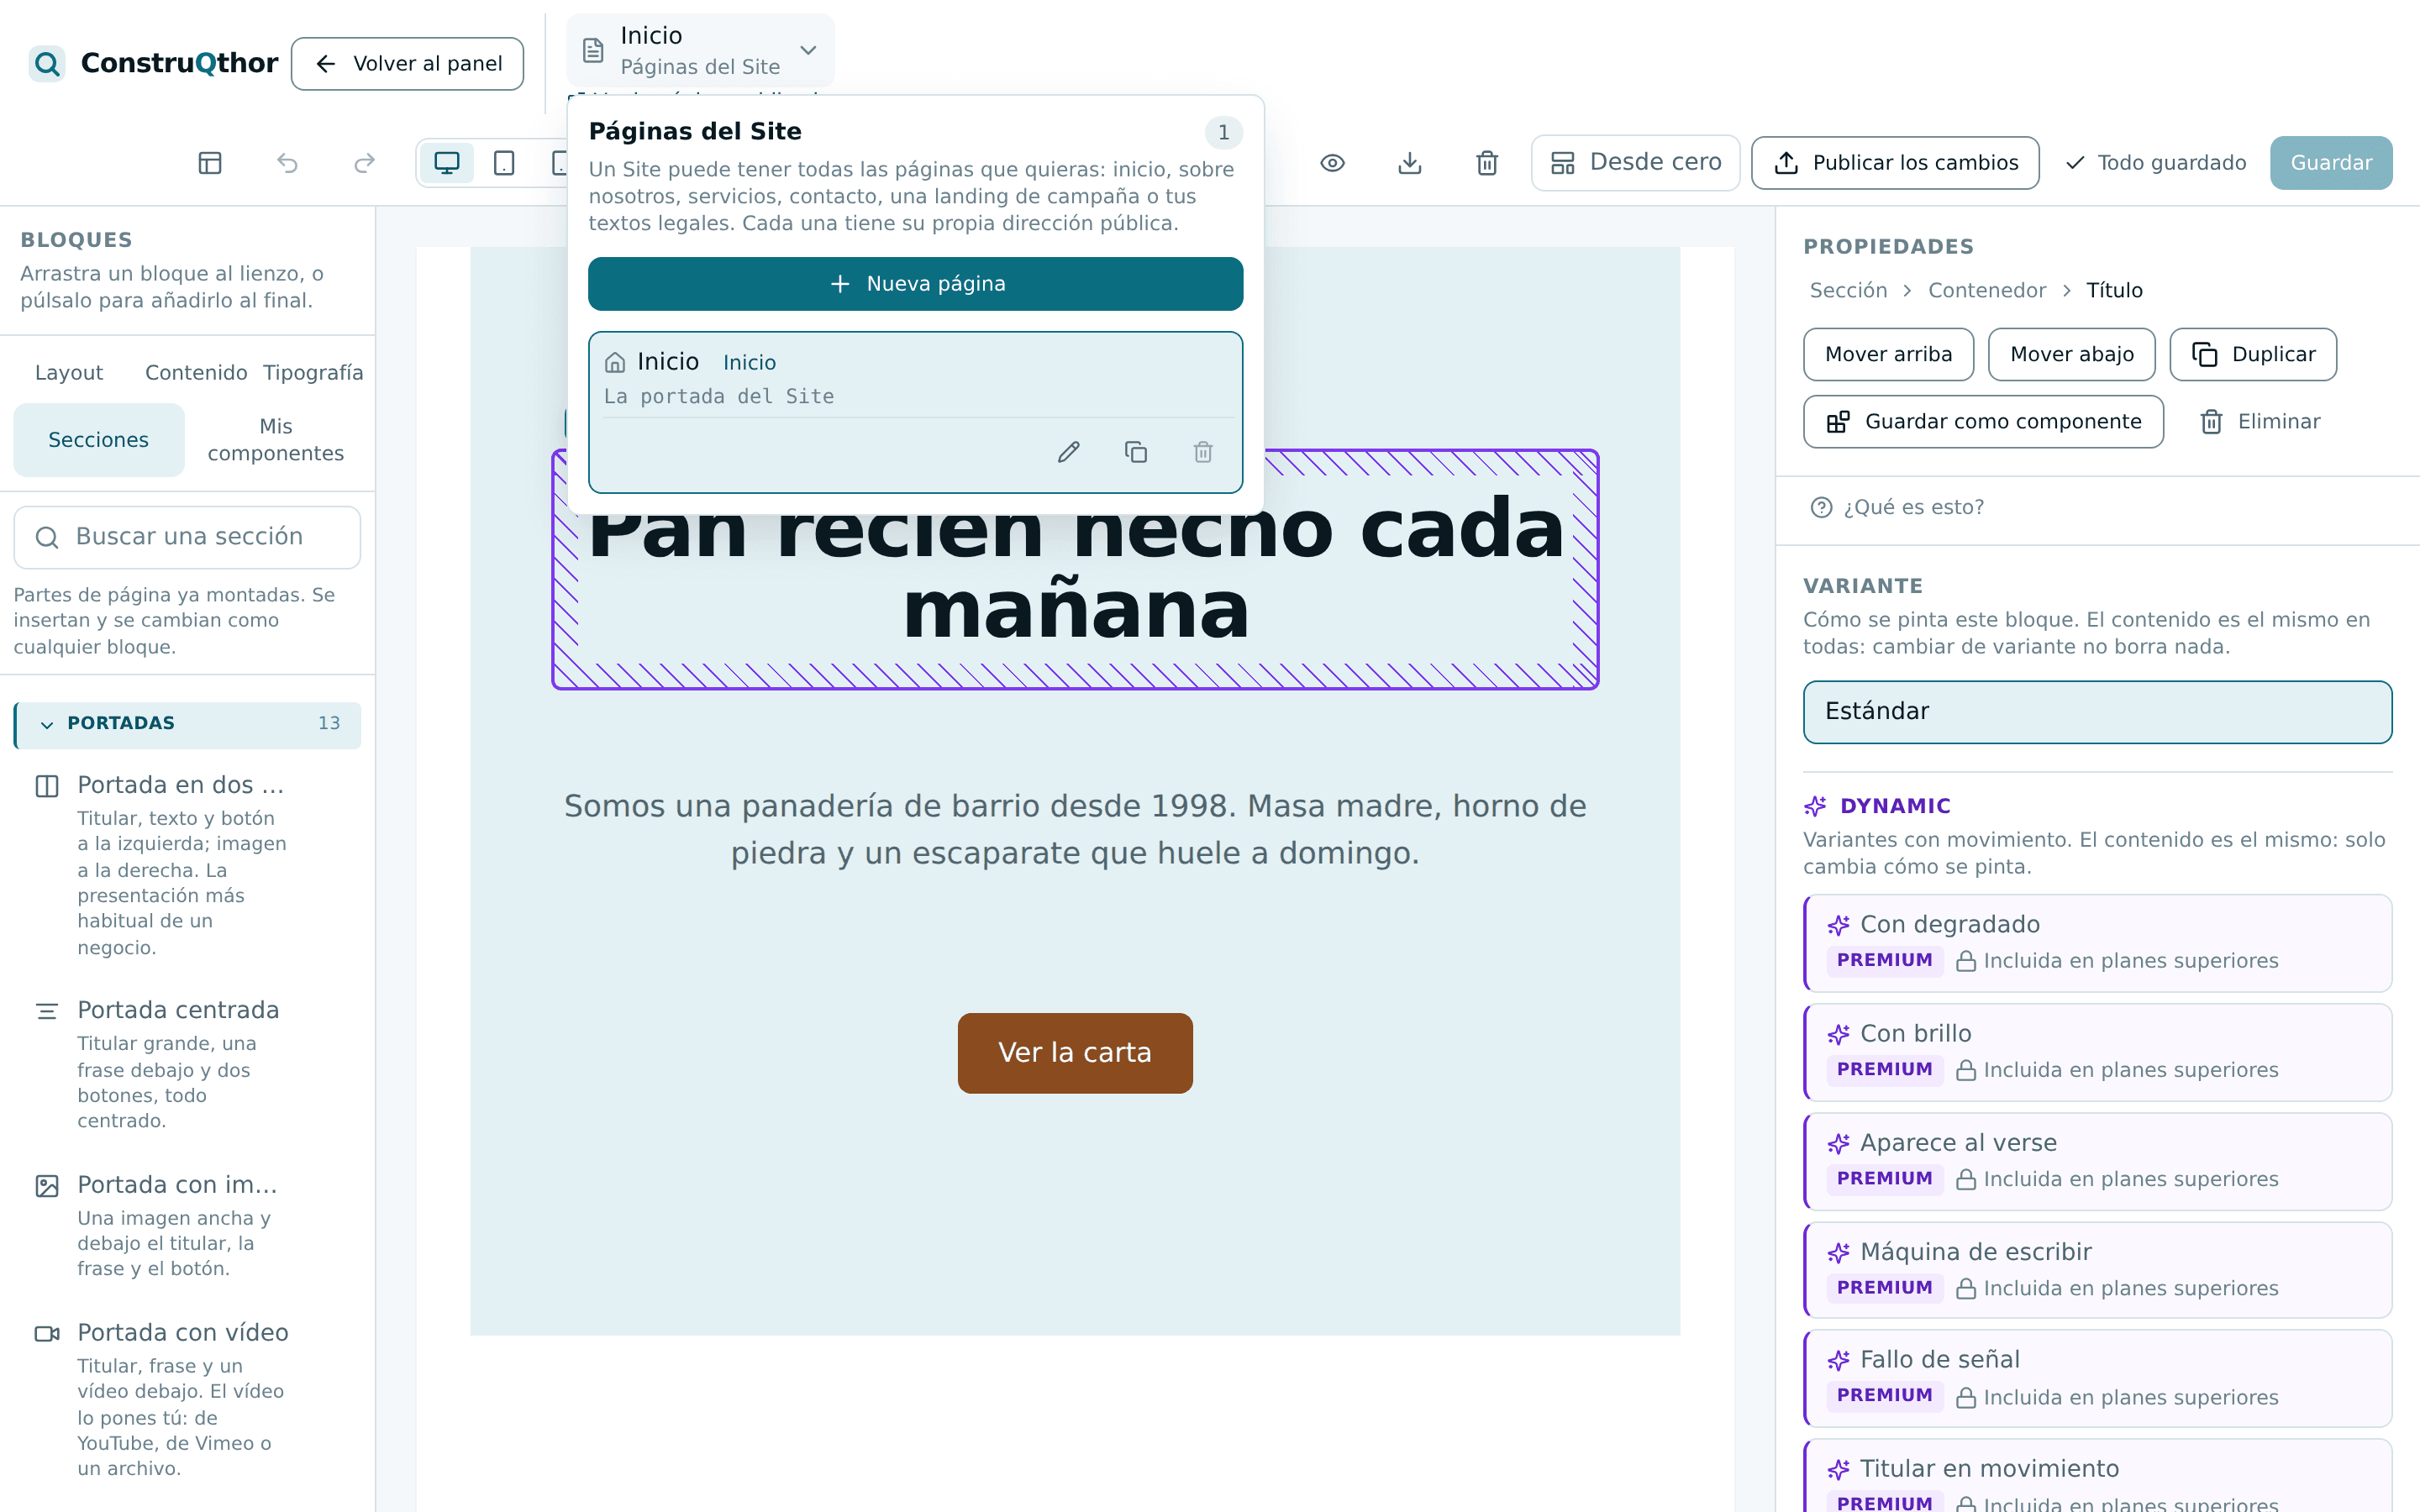
Task: Download the page with the export icon
Action: click(1409, 163)
